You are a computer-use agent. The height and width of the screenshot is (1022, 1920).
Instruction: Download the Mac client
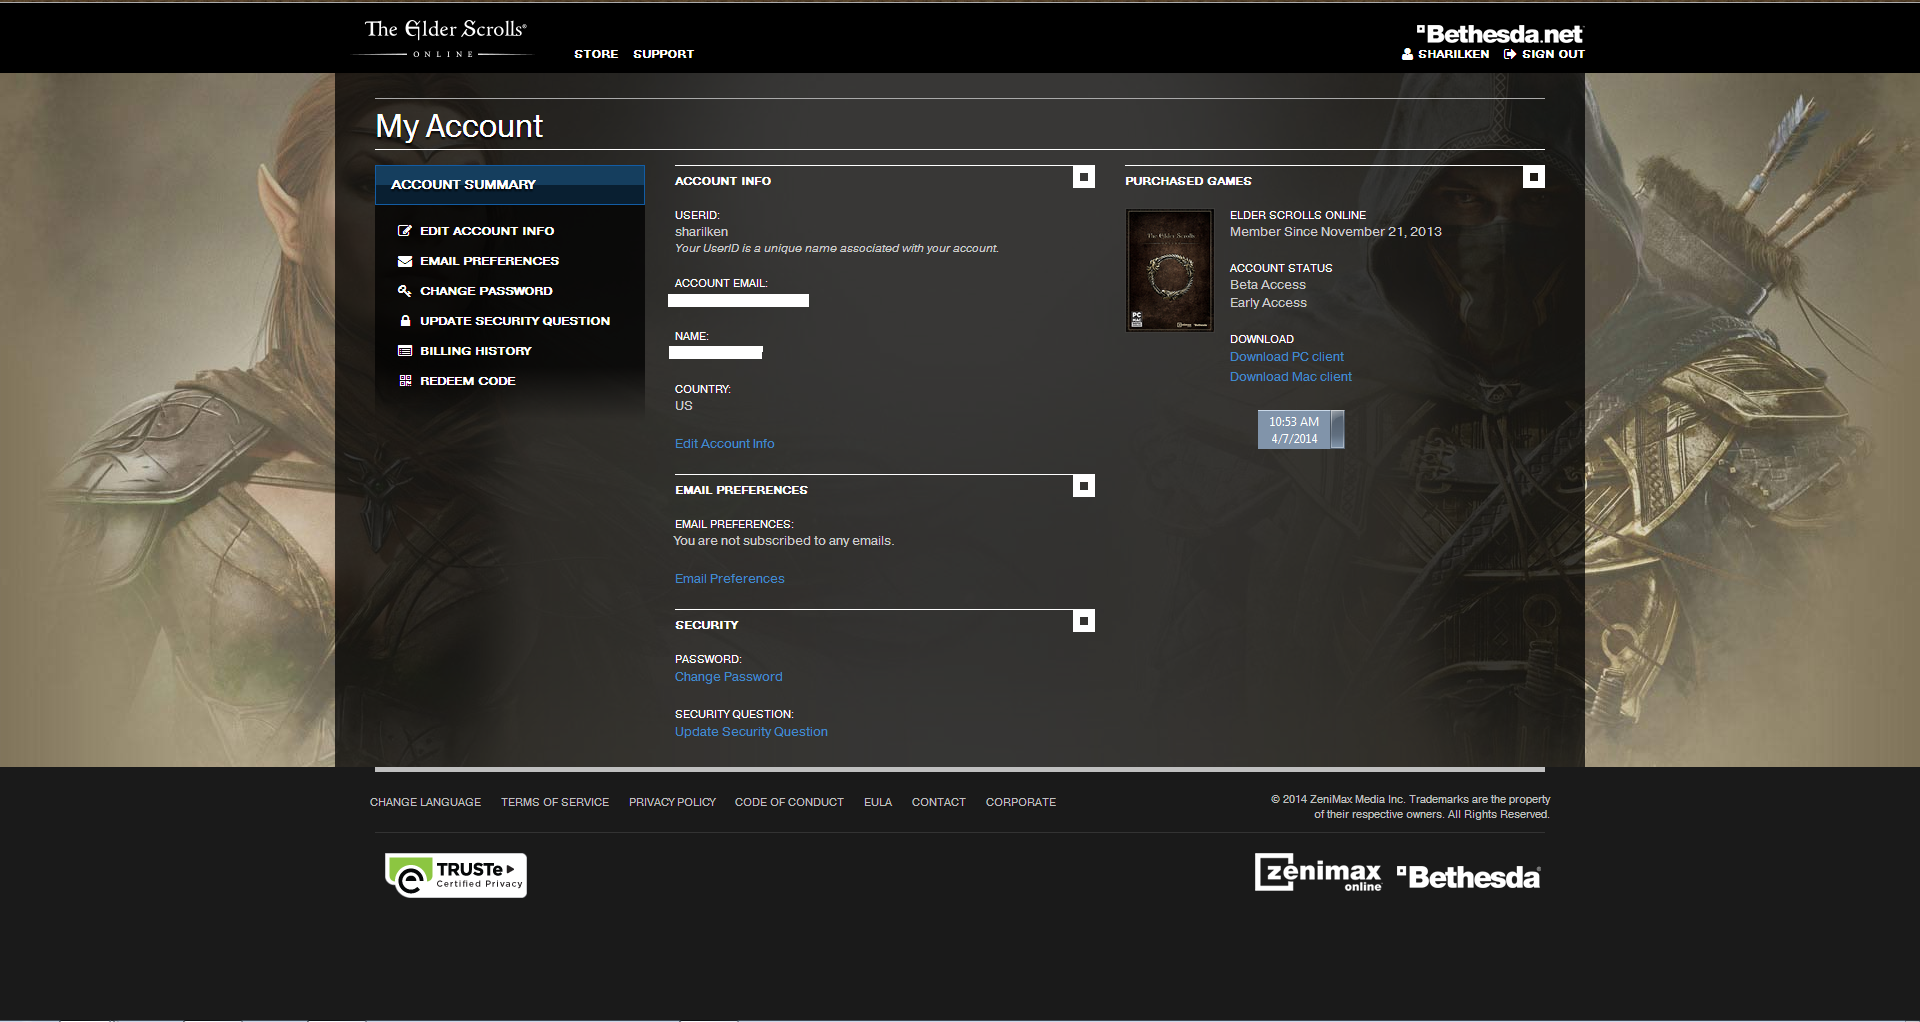1291,377
